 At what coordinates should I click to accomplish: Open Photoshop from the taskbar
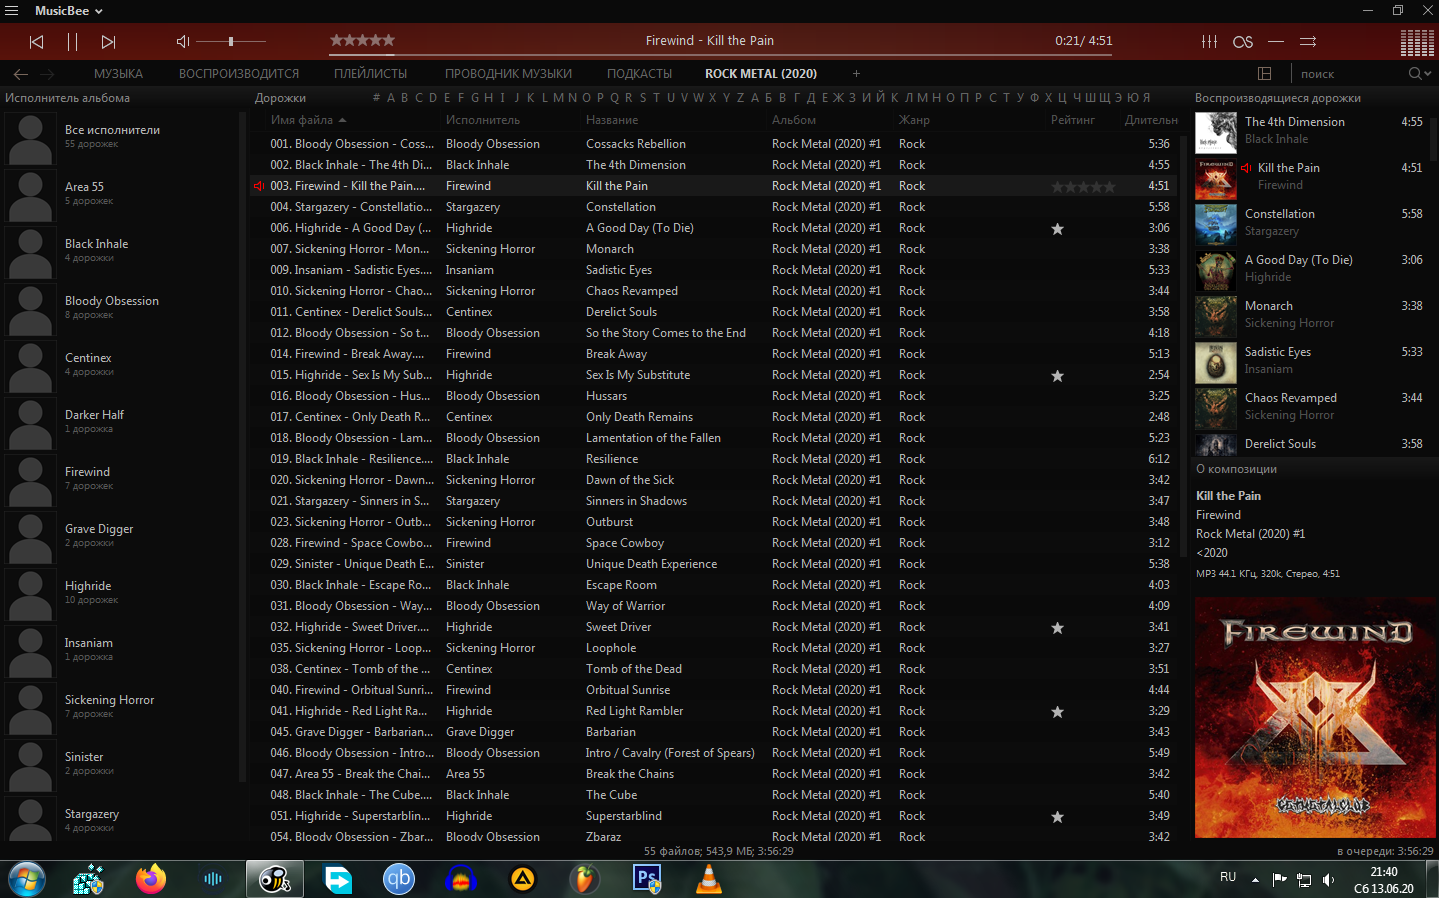647,879
